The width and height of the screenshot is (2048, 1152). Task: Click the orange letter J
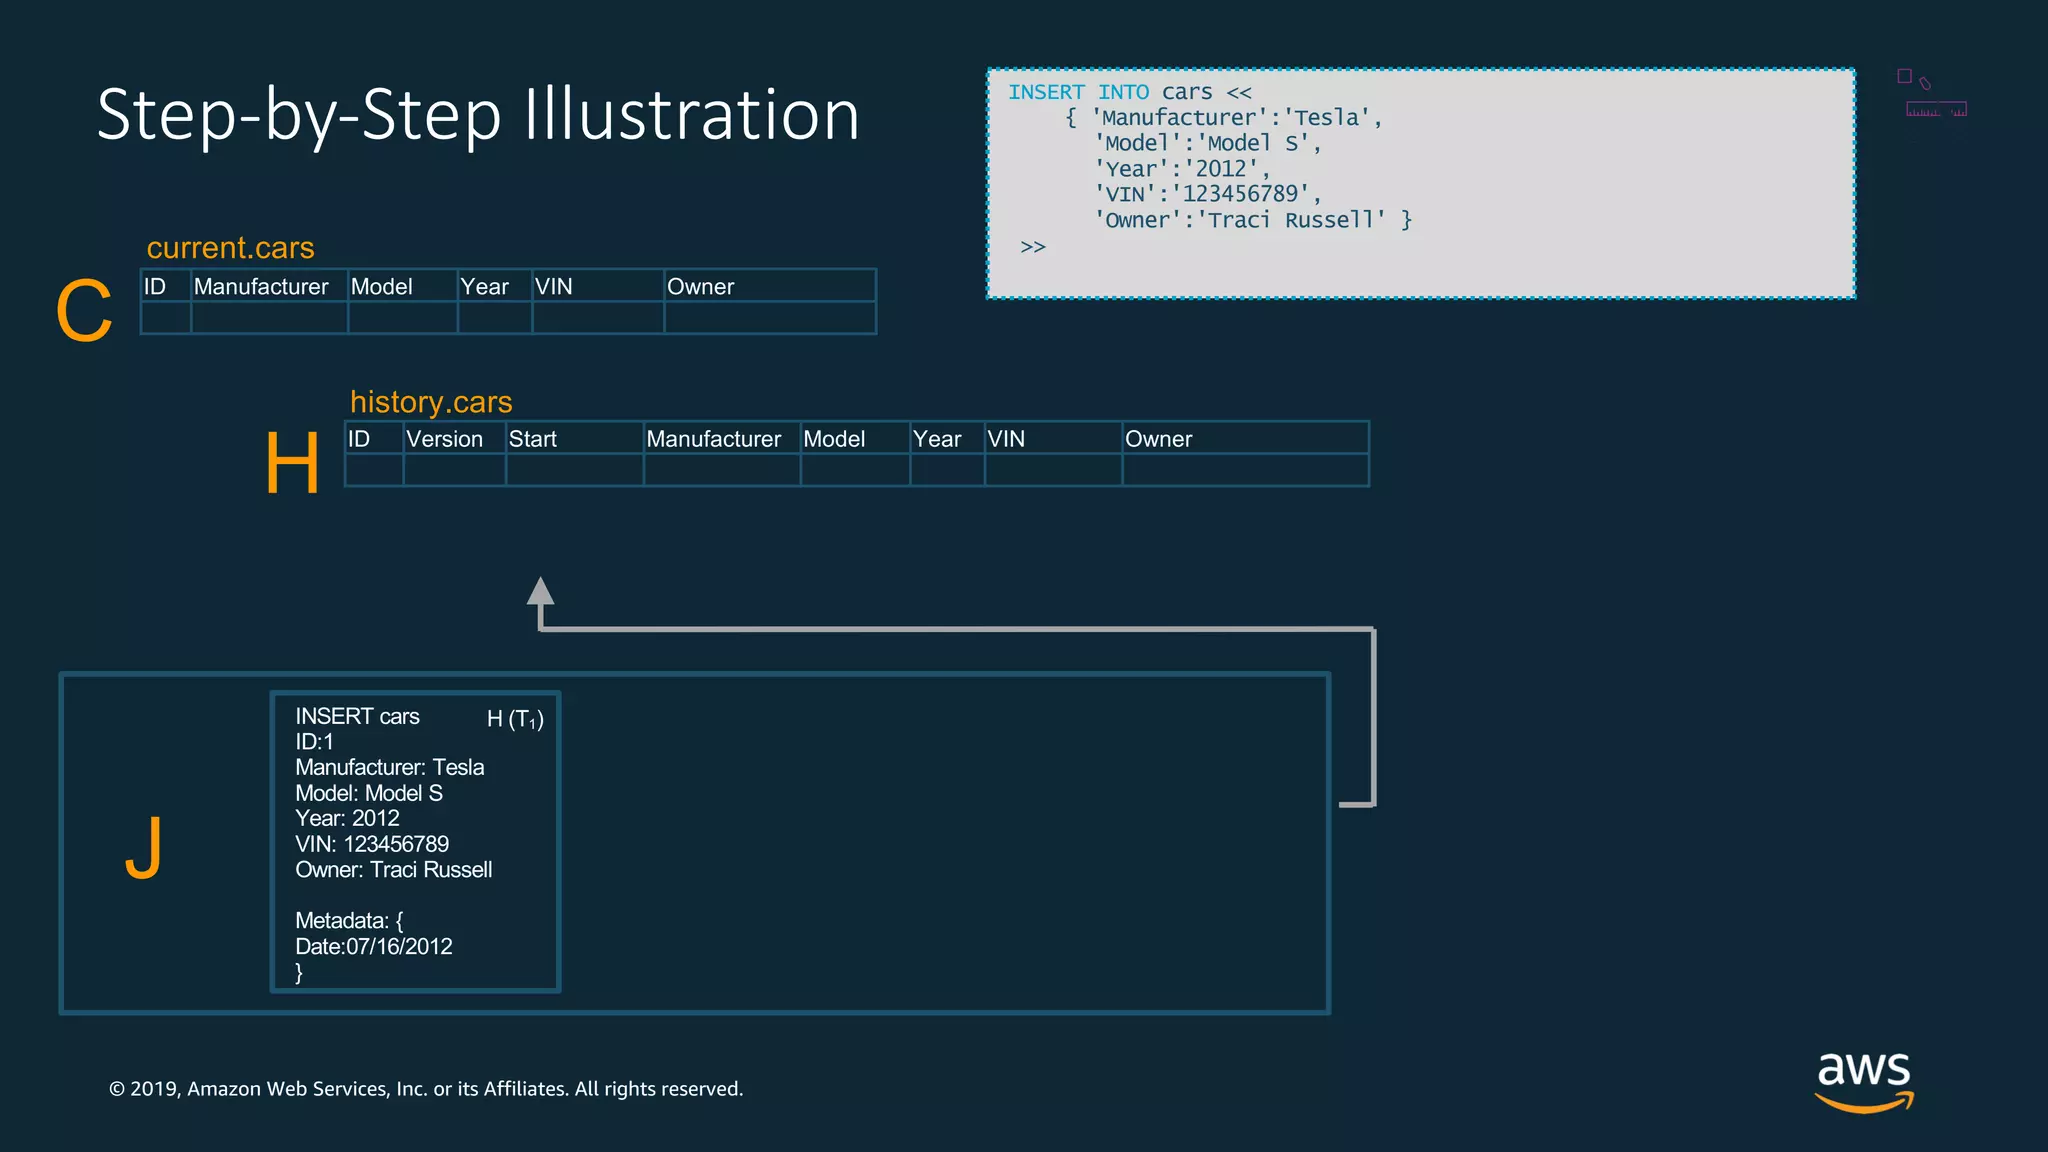pyautogui.click(x=144, y=847)
